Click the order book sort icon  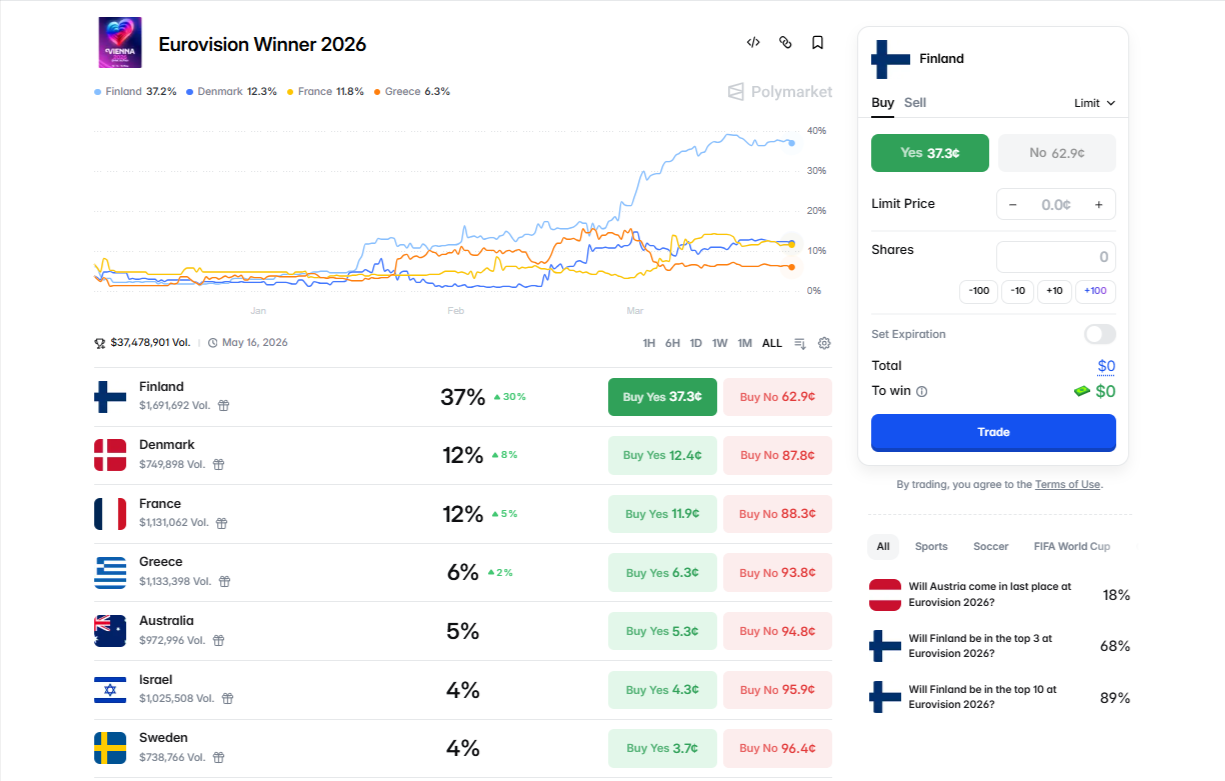click(x=799, y=343)
